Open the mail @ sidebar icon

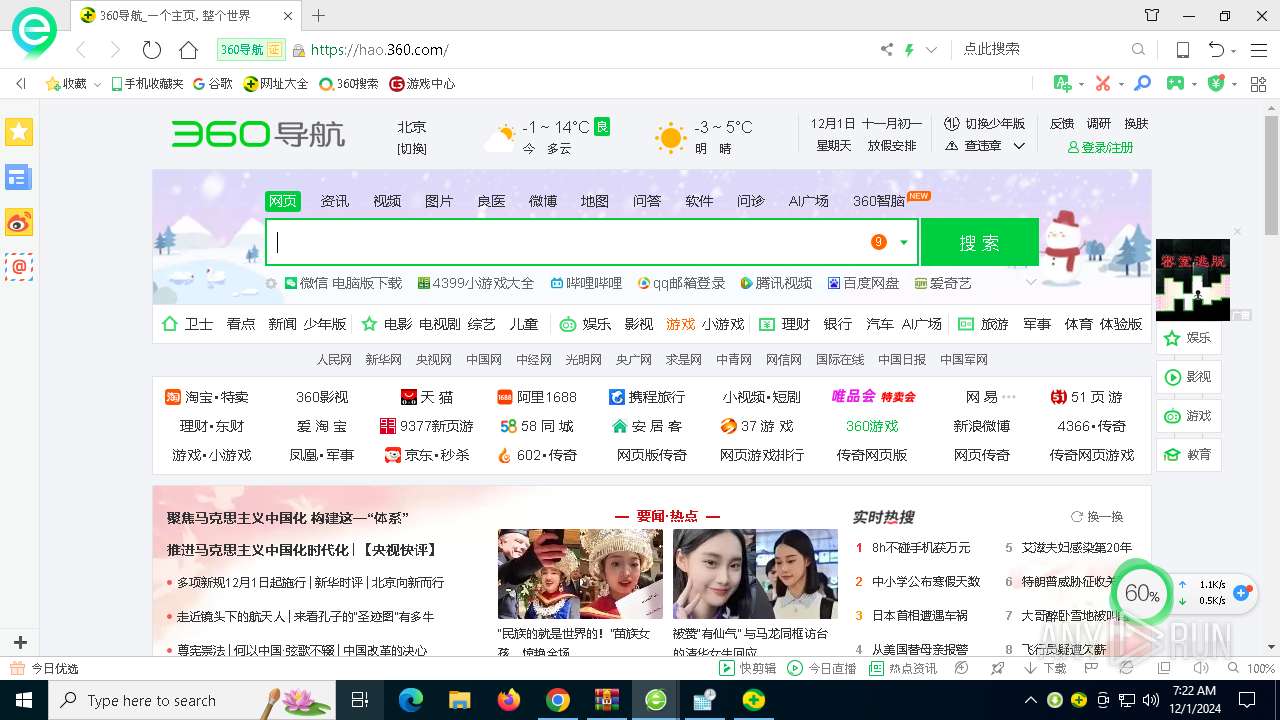point(19,267)
